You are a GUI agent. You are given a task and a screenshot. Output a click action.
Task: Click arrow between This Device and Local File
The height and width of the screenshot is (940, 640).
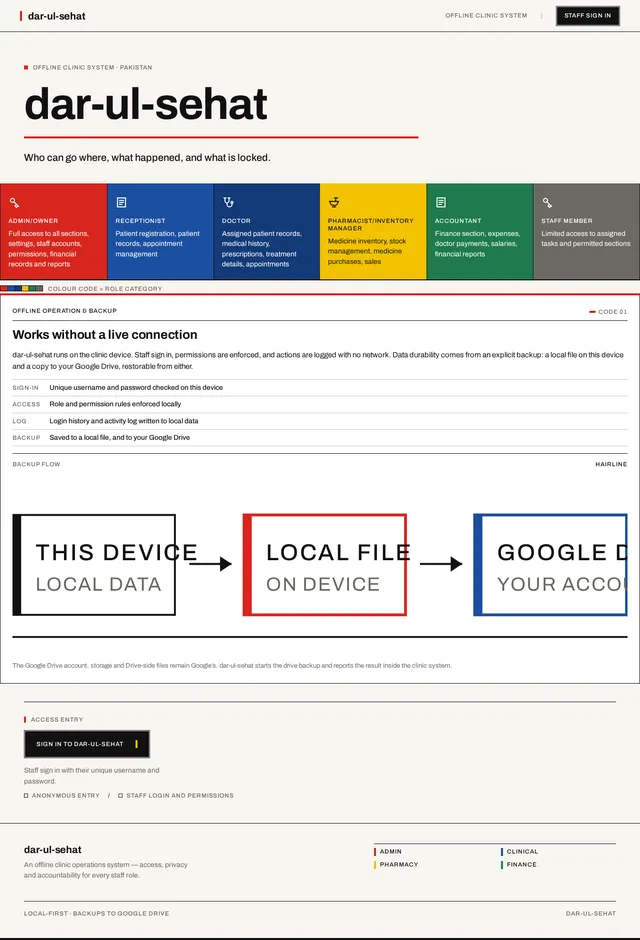point(210,564)
